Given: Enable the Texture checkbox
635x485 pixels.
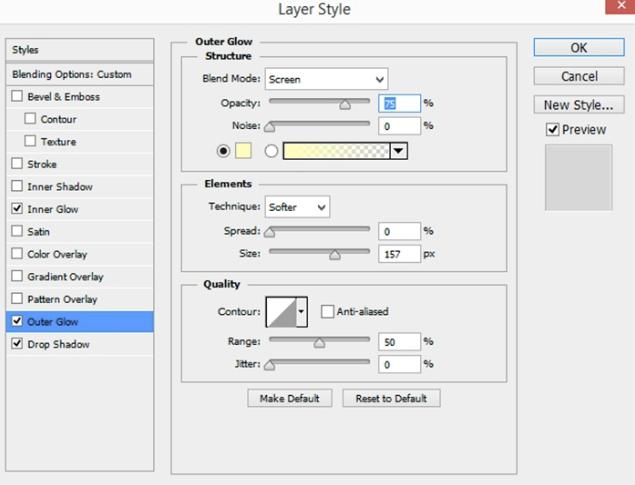Looking at the screenshot, I should pyautogui.click(x=30, y=141).
